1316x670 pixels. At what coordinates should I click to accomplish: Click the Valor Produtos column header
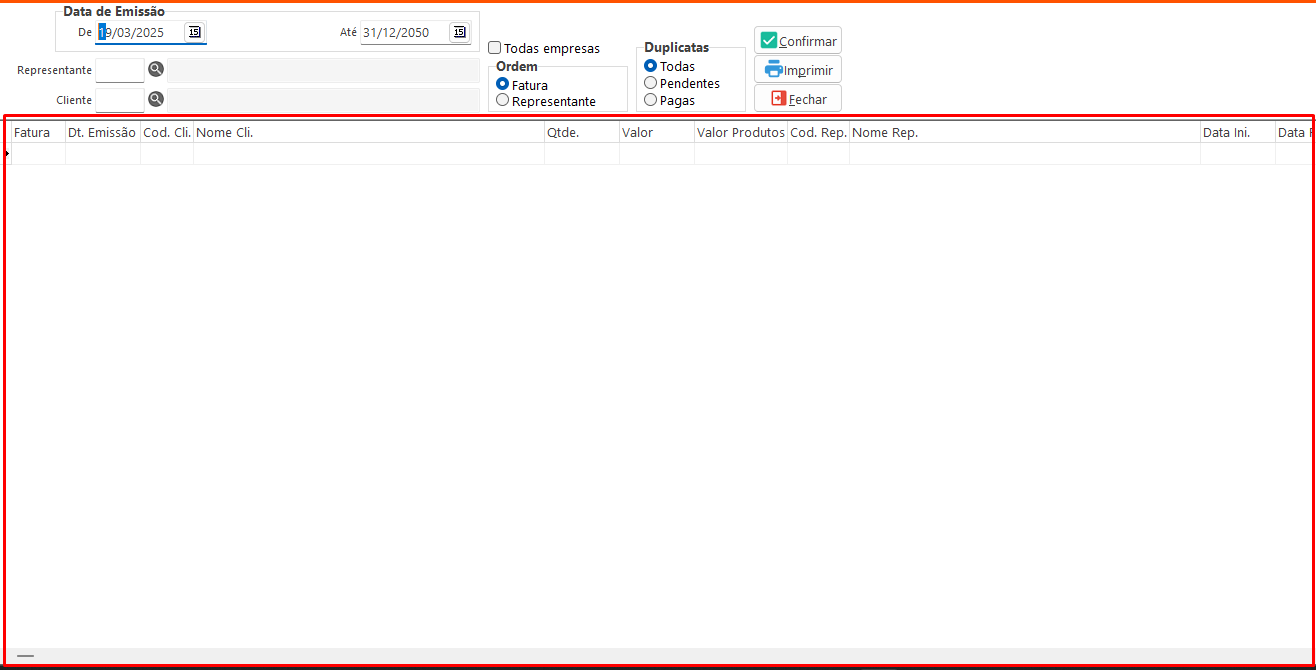point(740,133)
